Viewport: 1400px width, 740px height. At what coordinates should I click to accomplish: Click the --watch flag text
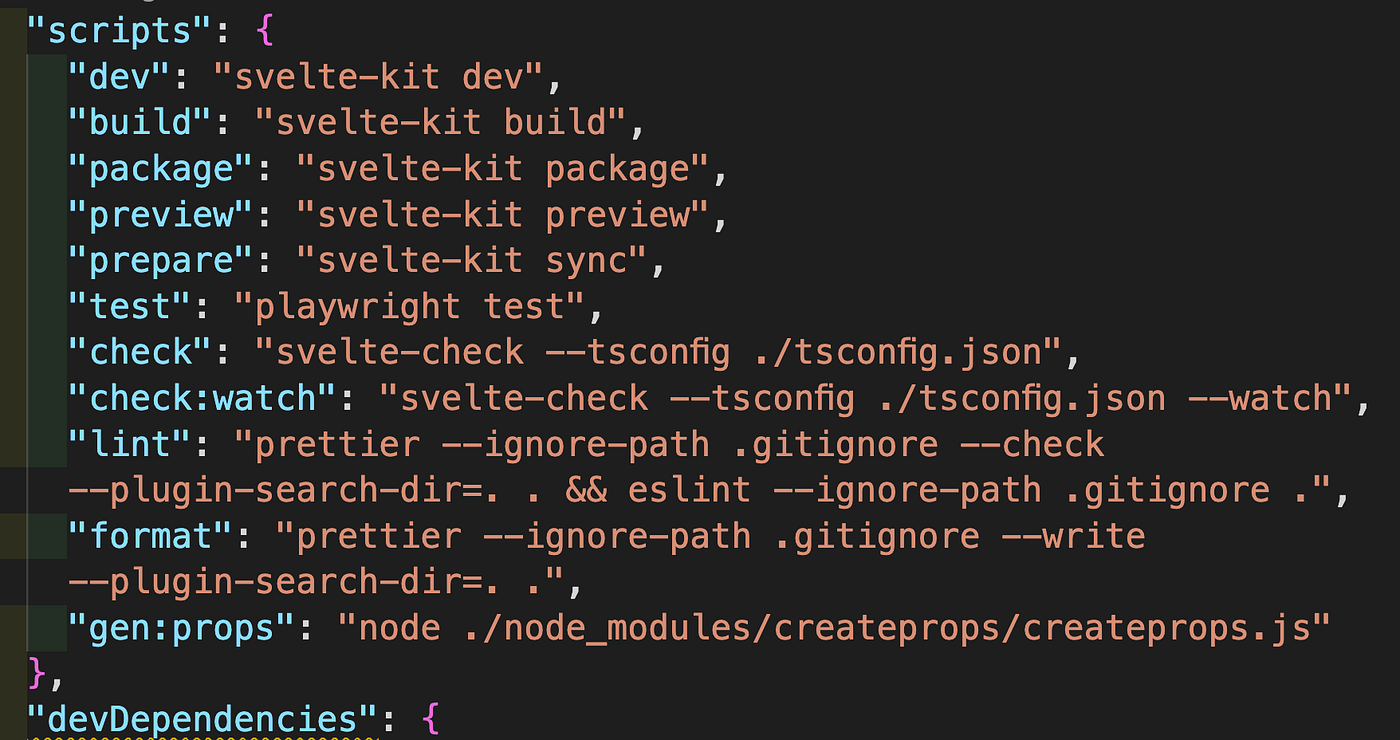click(1260, 399)
